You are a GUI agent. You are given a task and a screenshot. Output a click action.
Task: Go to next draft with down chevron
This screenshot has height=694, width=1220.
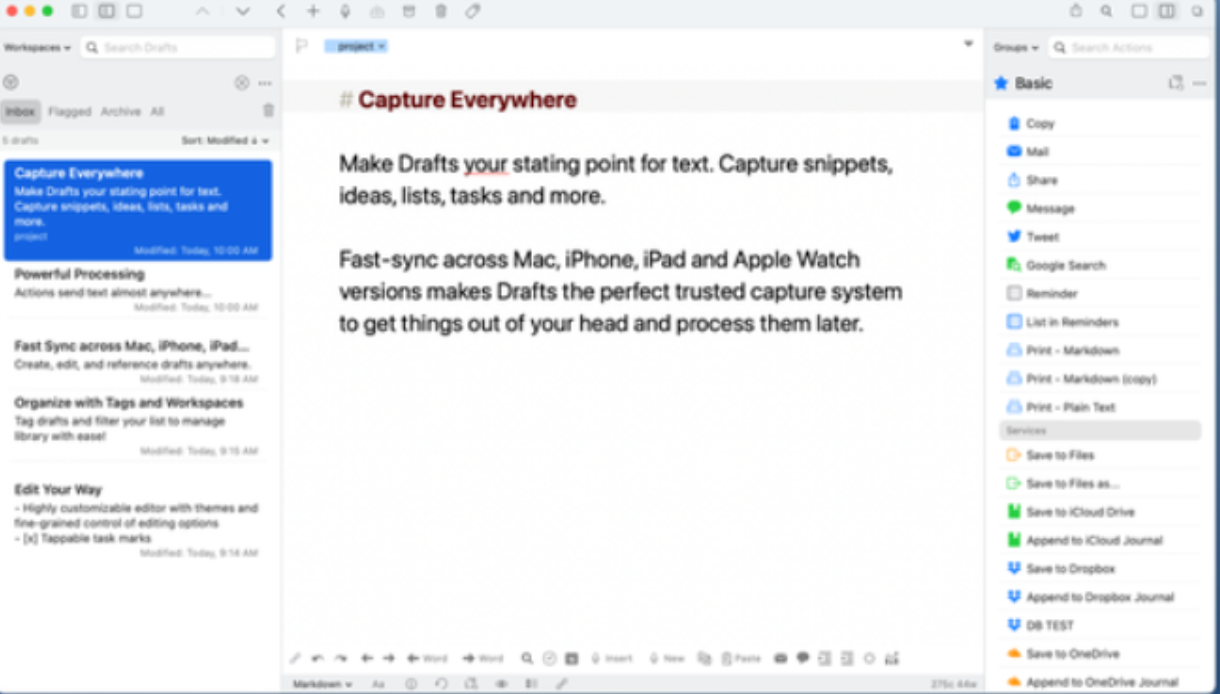243,11
